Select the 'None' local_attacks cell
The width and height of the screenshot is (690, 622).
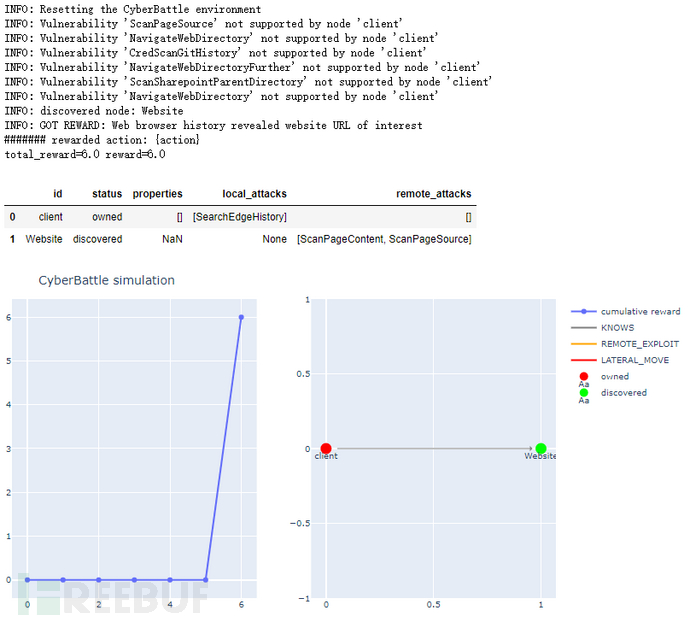275,239
